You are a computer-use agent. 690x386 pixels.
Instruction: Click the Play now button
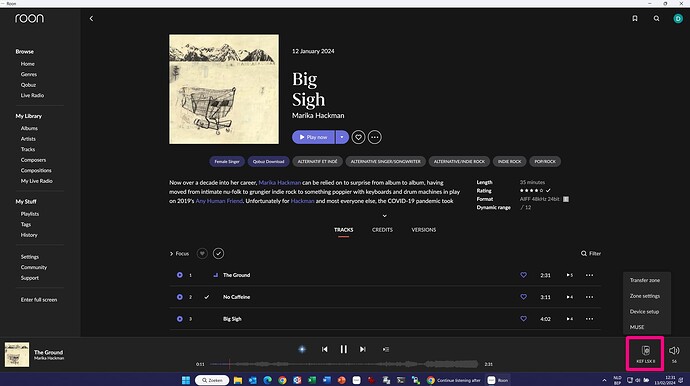(x=313, y=137)
